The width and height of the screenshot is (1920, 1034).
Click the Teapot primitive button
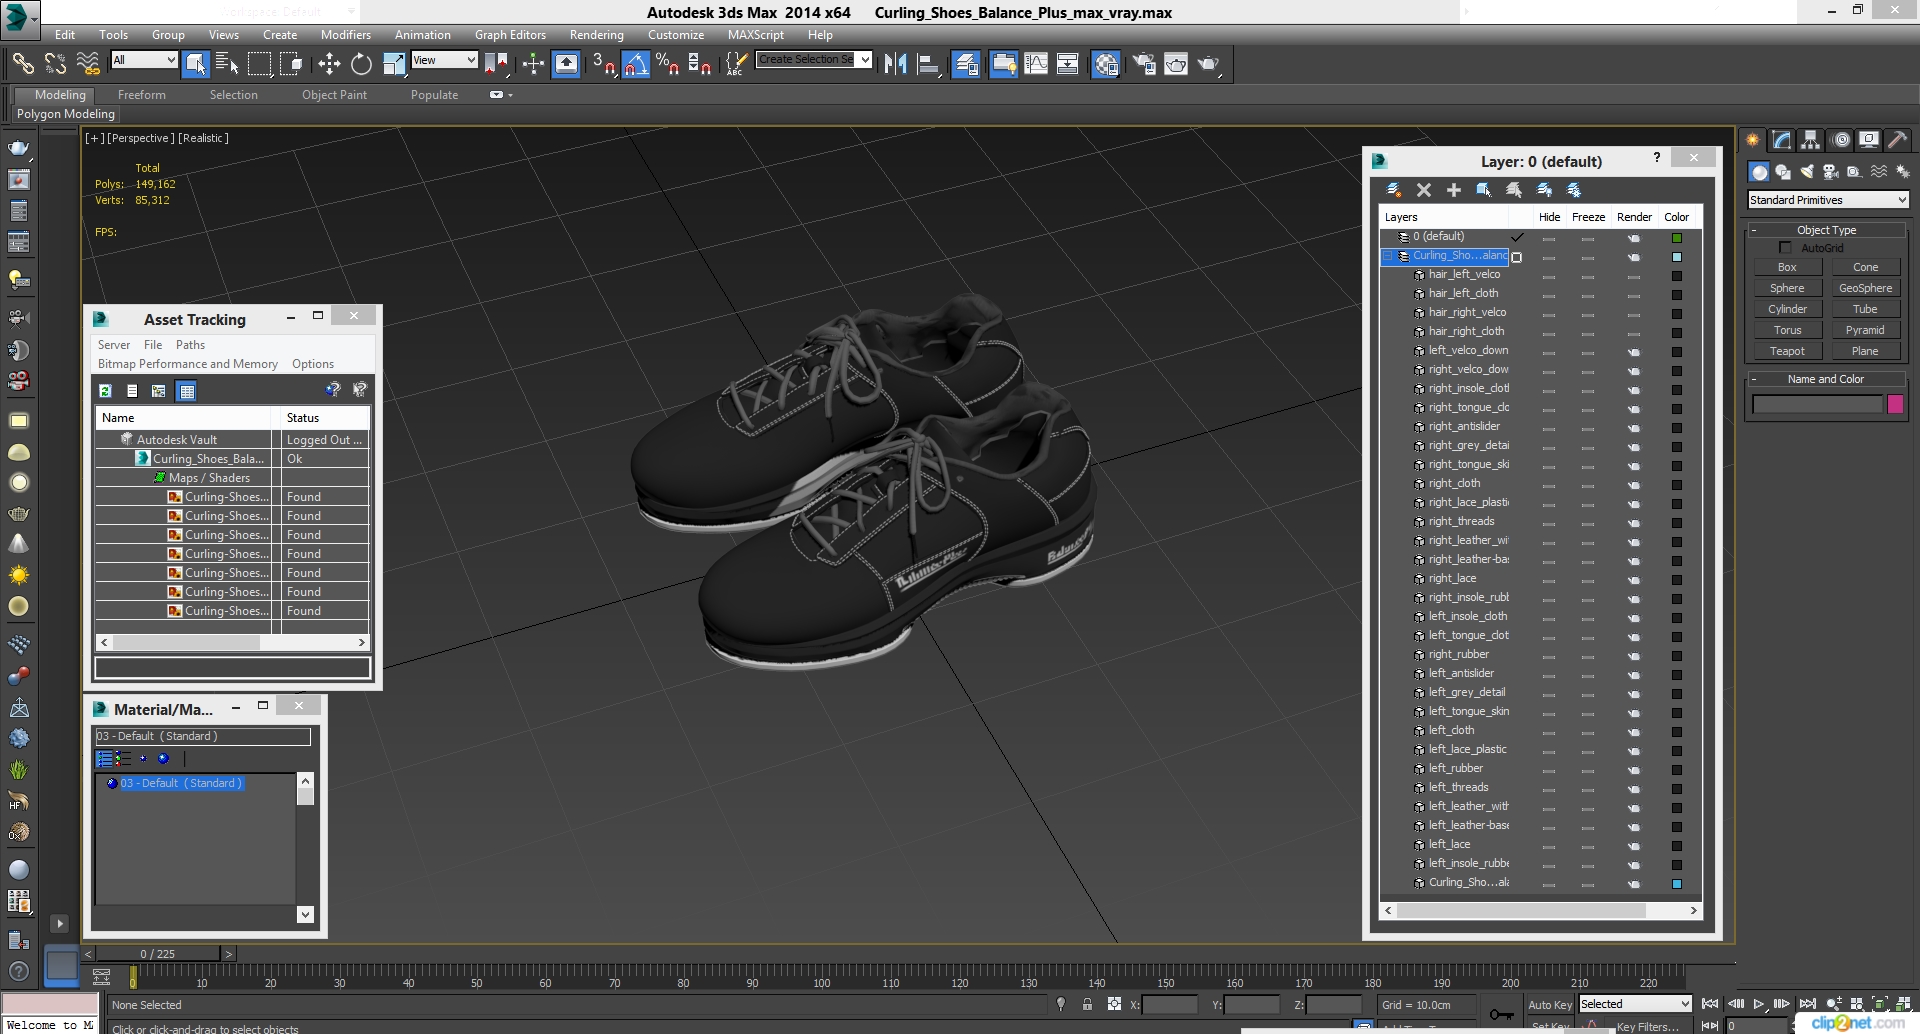(x=1787, y=351)
